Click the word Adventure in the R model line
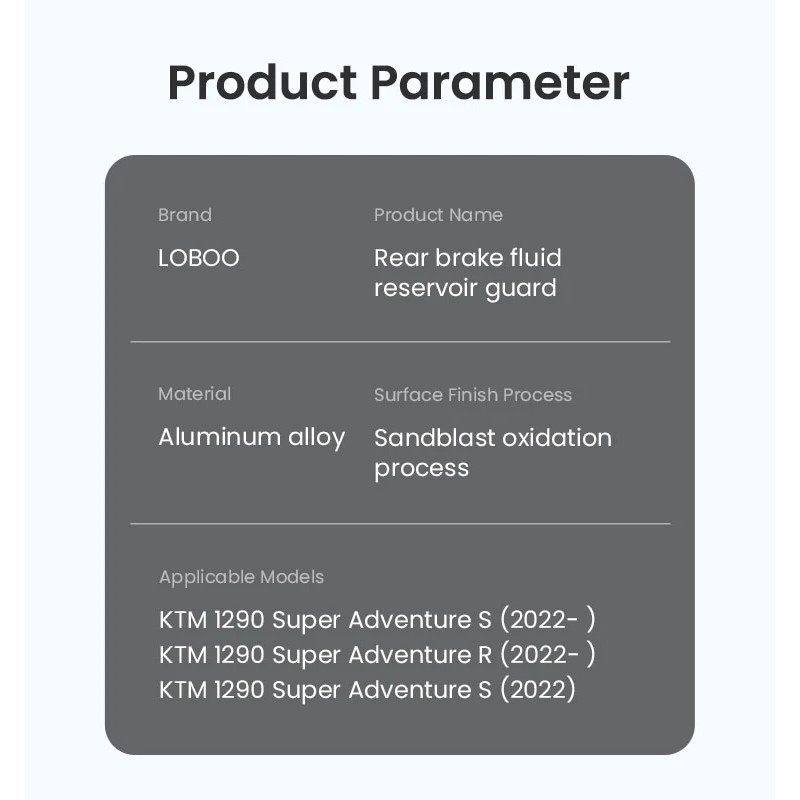Image resolution: width=800 pixels, height=800 pixels. [x=410, y=655]
